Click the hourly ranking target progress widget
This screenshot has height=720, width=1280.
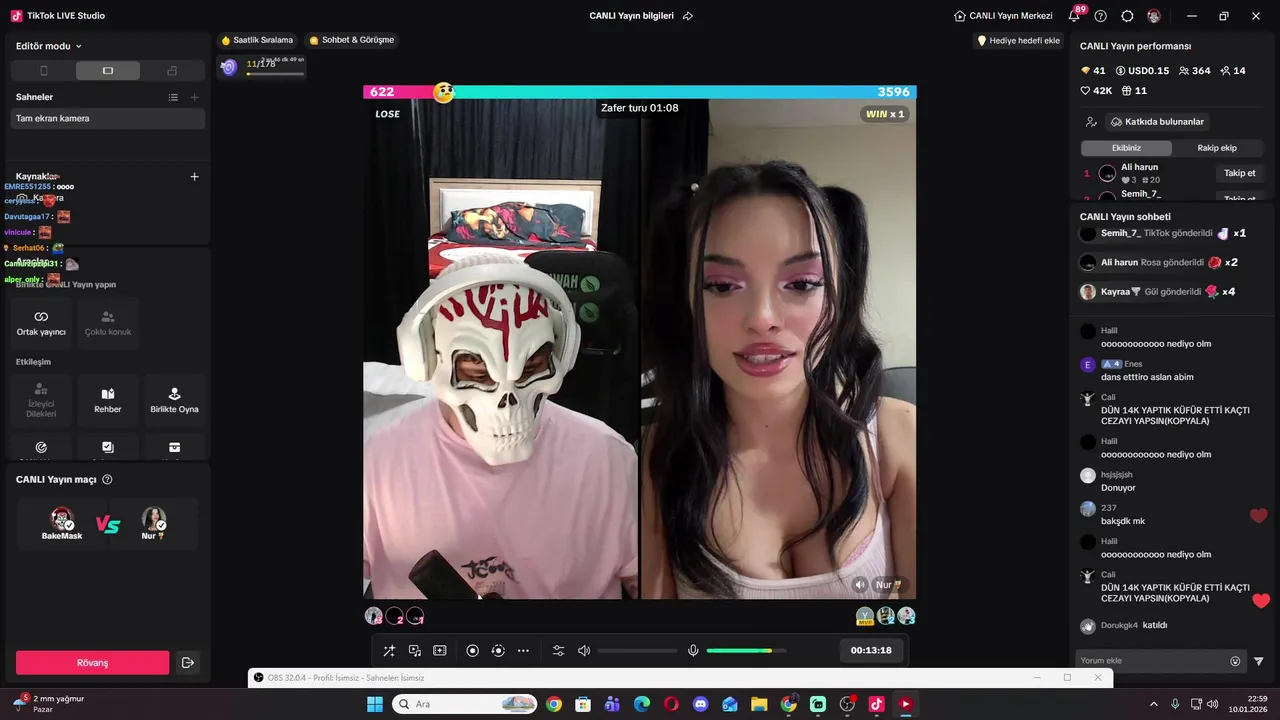click(261, 67)
